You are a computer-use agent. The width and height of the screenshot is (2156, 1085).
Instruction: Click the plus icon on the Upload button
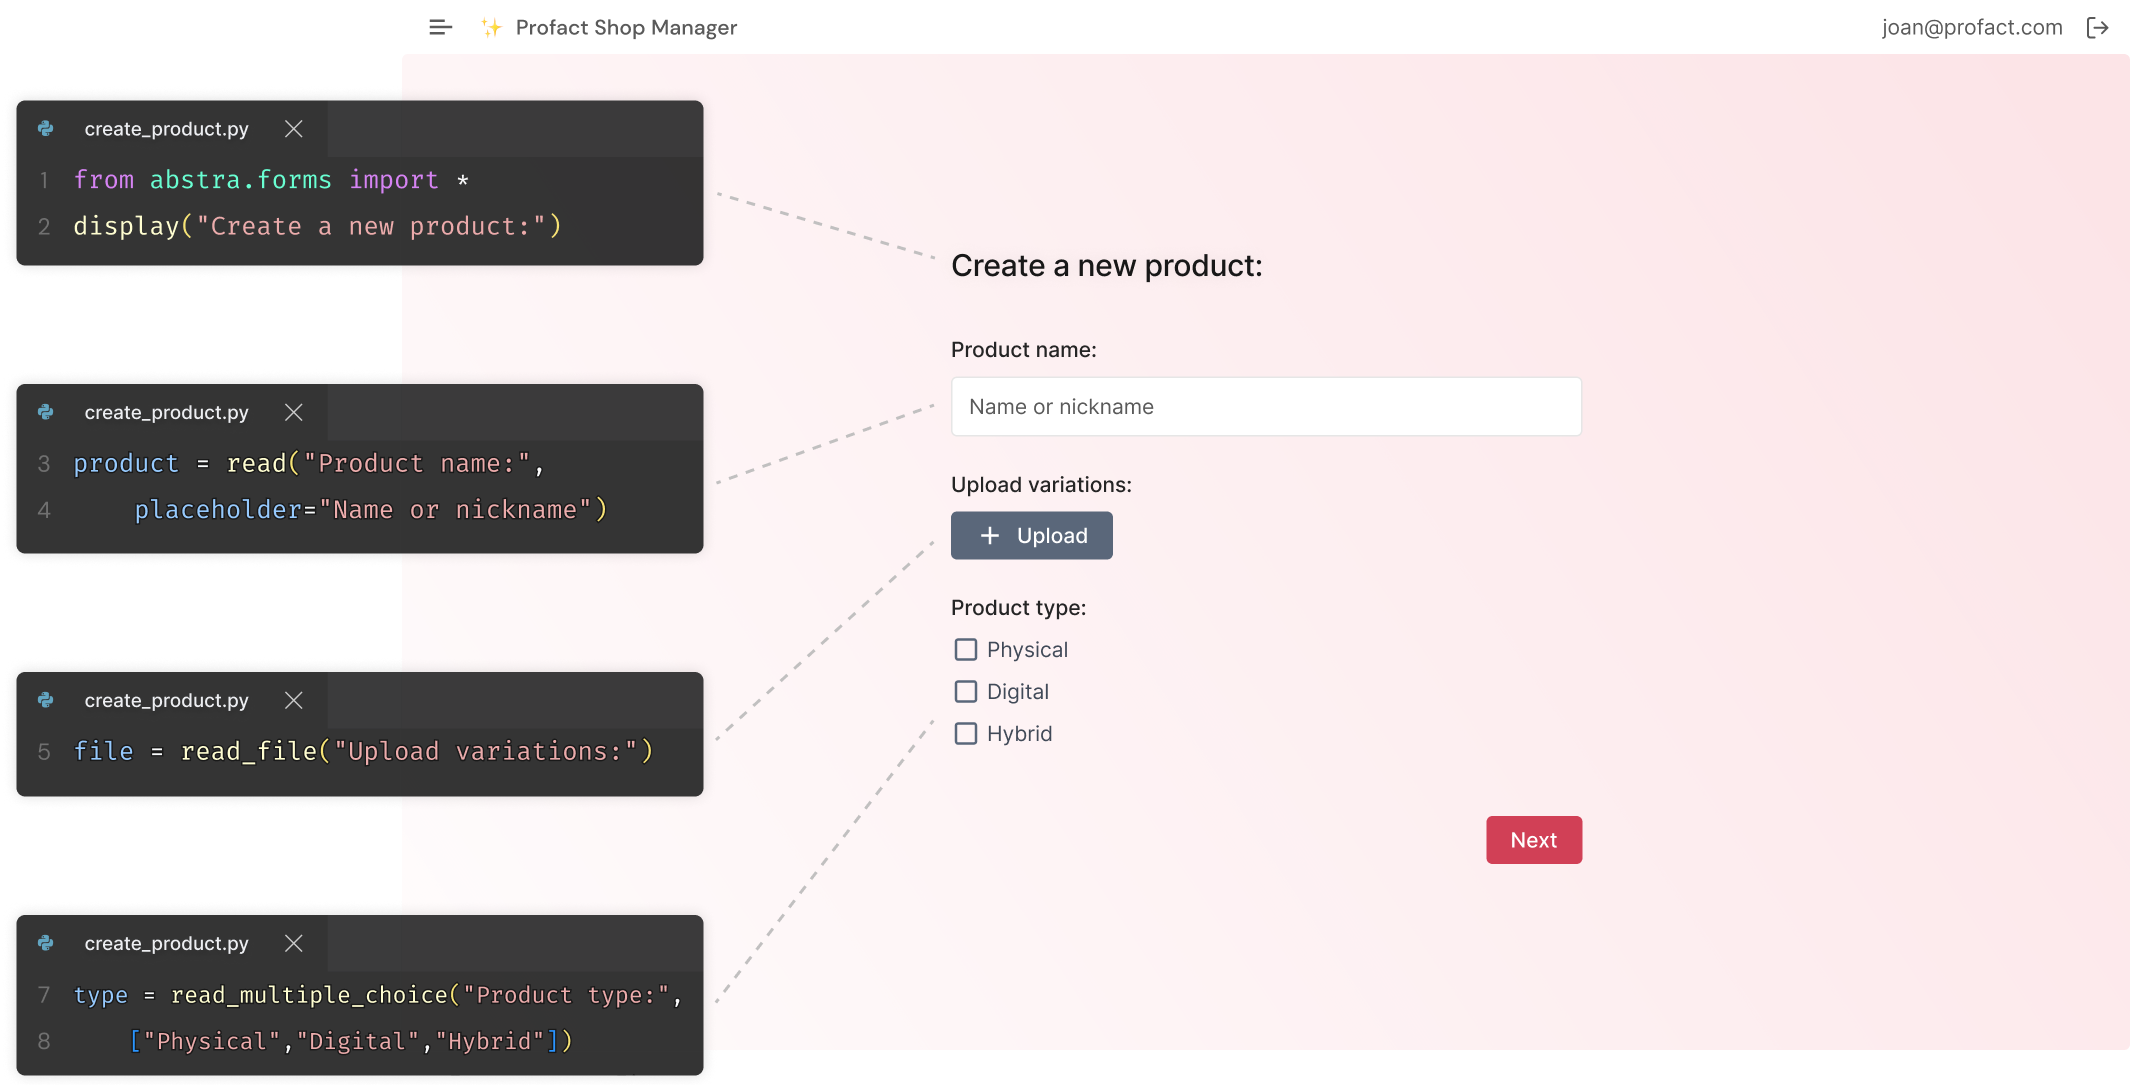(990, 536)
